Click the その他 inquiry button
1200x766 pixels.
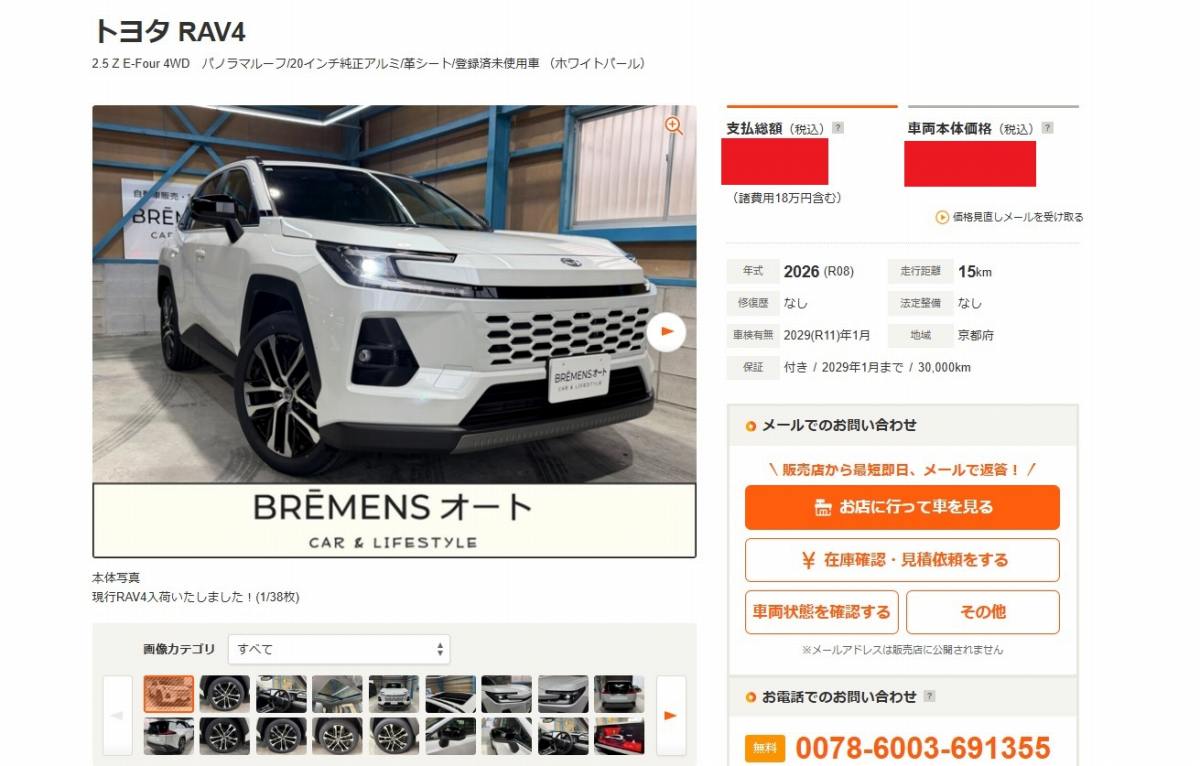983,612
